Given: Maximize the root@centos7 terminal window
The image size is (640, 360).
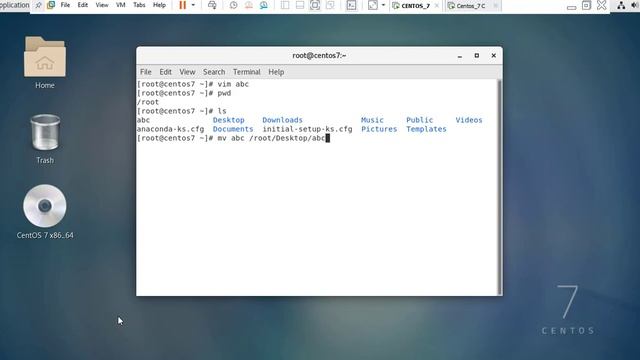Looking at the screenshot, I should [x=477, y=56].
